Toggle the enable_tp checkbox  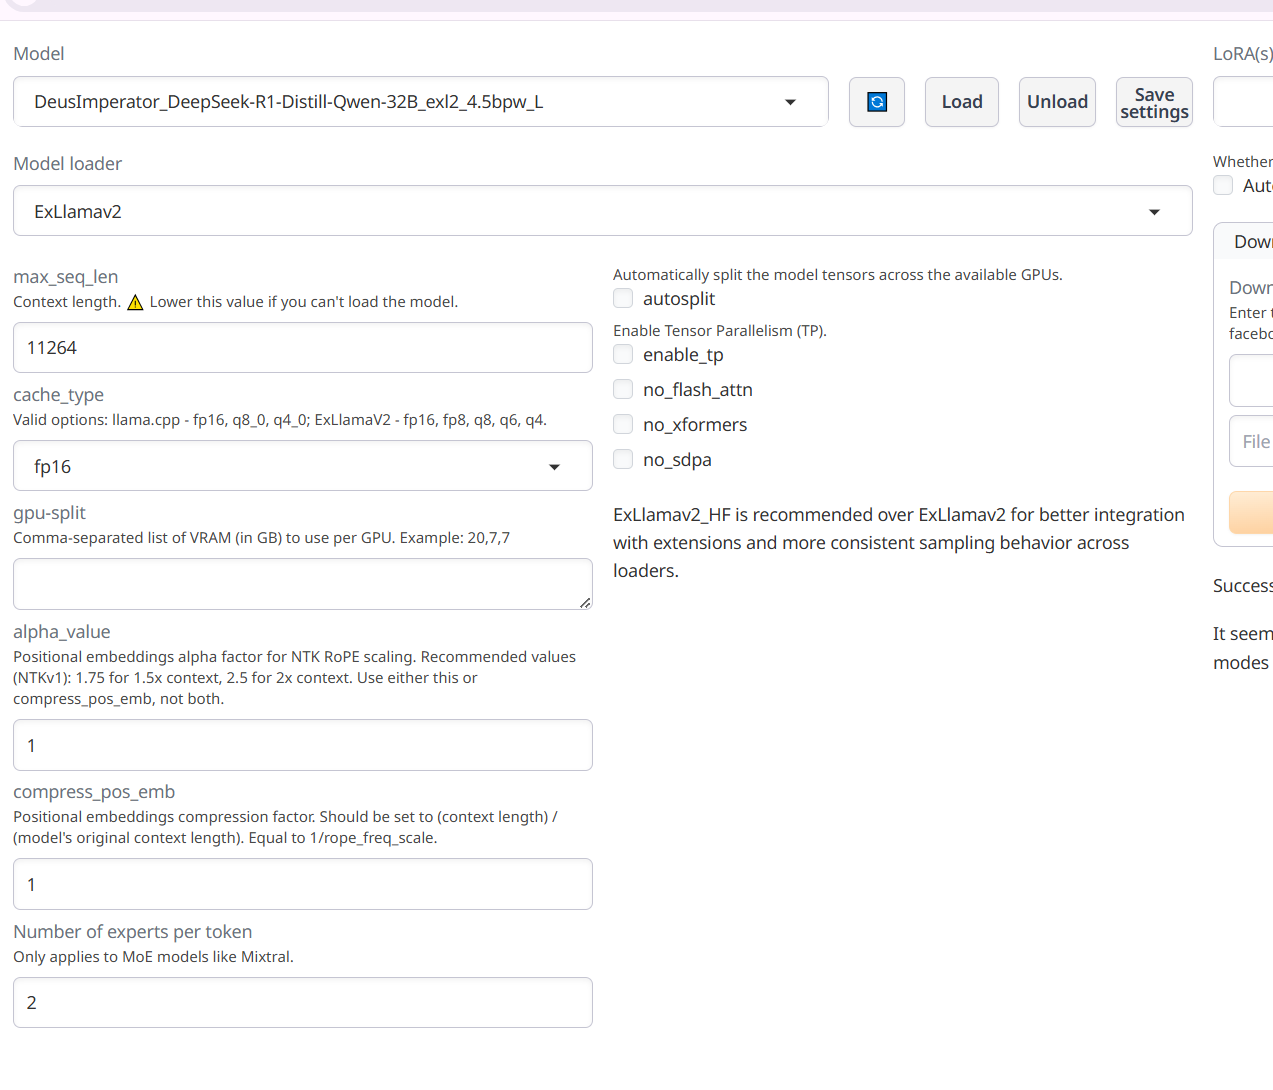(x=623, y=355)
